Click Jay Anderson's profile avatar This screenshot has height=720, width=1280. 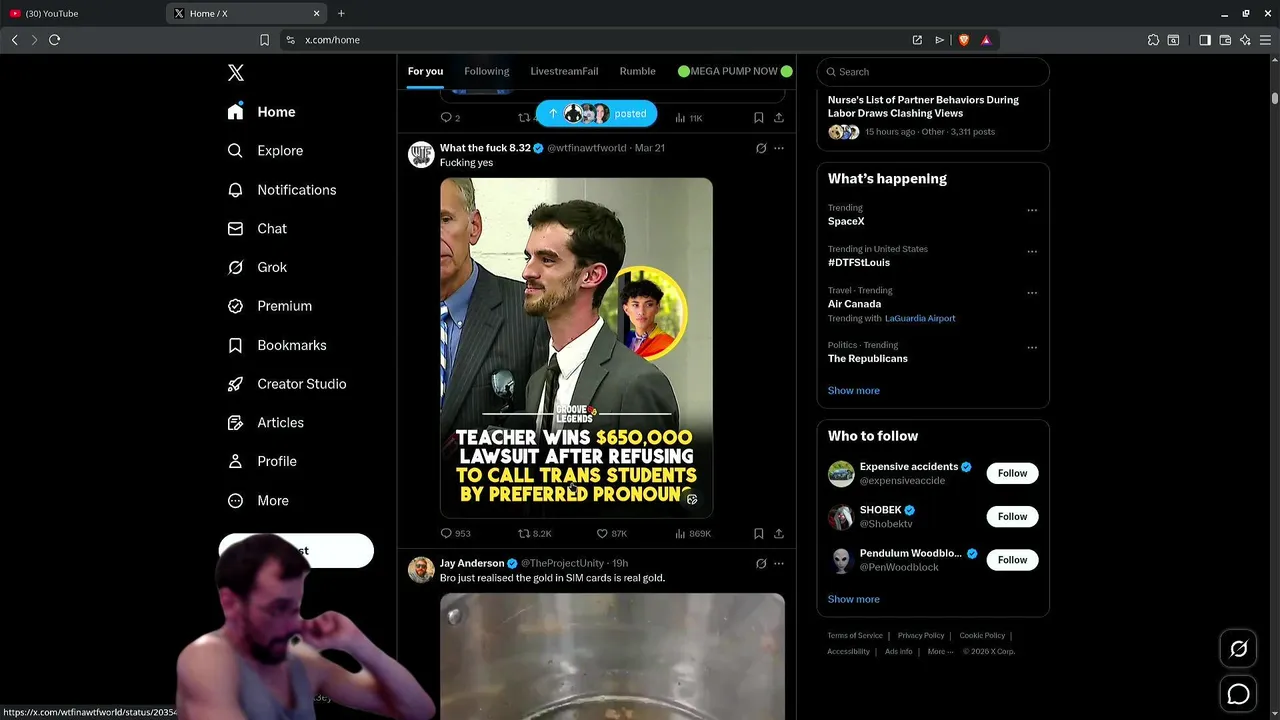[x=421, y=570]
